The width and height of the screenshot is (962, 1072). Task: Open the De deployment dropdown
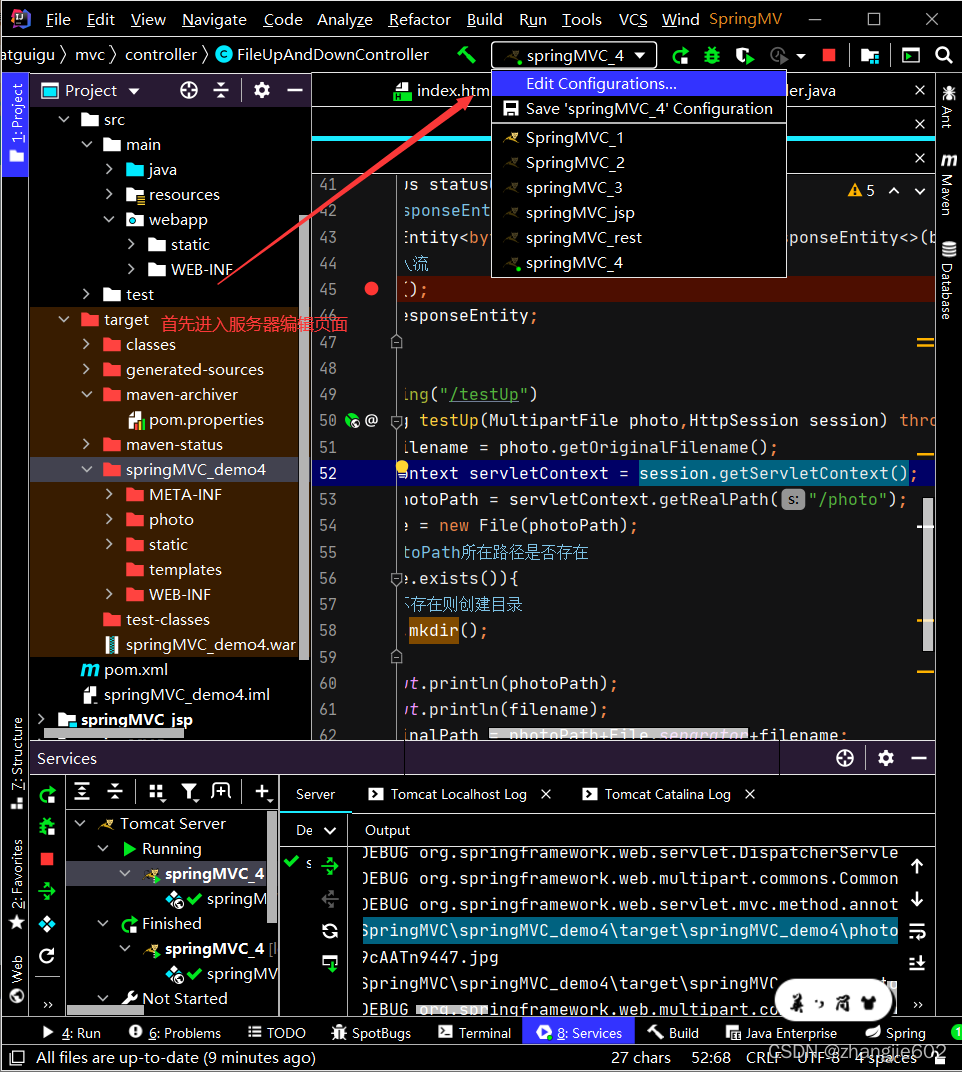315,830
